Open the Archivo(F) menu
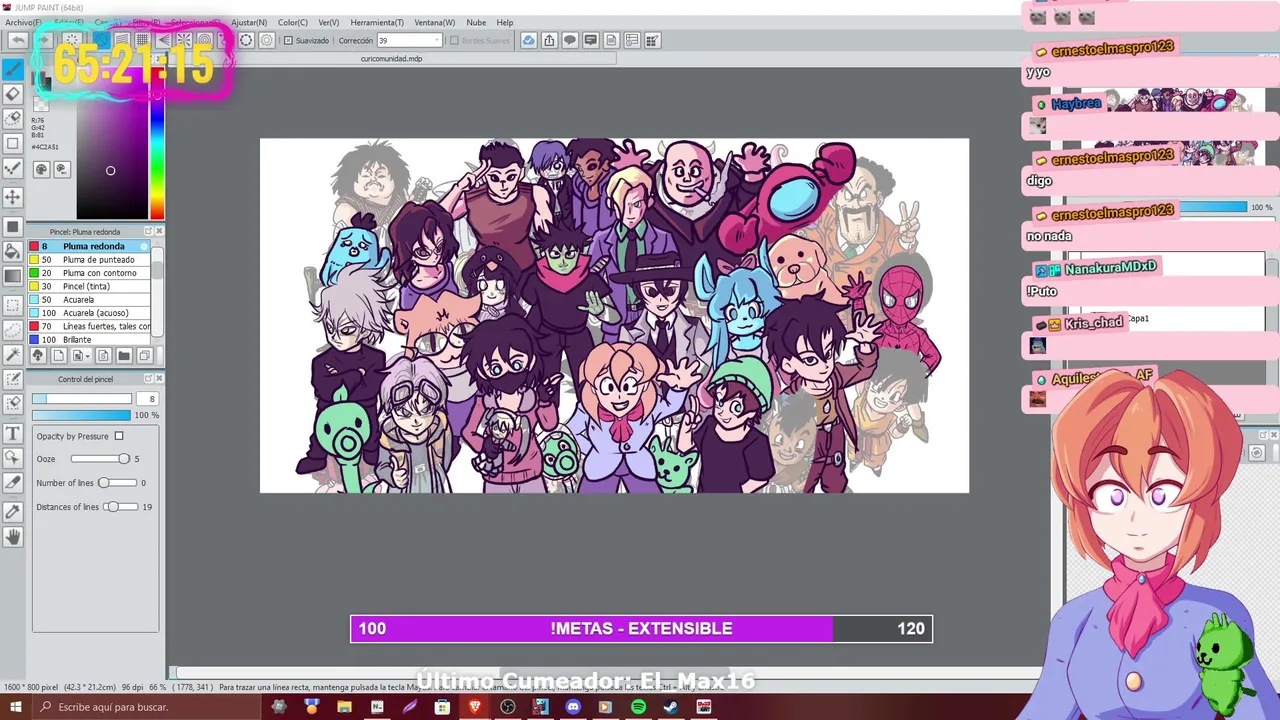This screenshot has width=1280, height=720. click(24, 22)
